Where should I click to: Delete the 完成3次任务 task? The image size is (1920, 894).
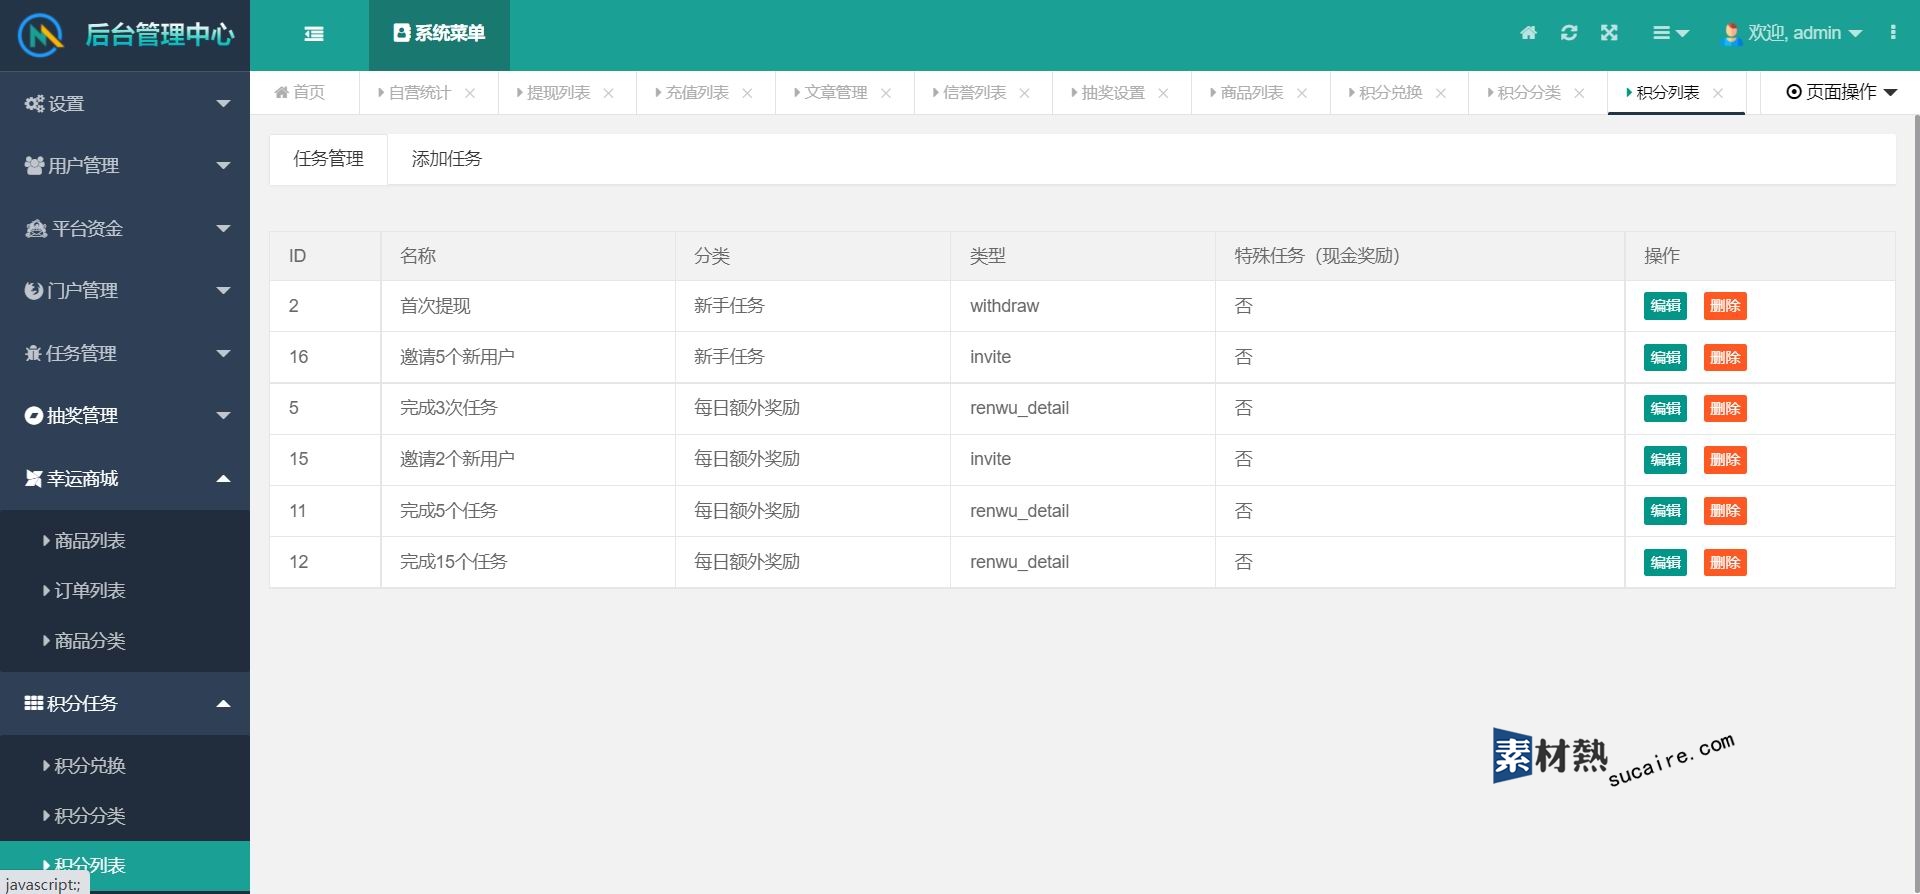(x=1725, y=409)
